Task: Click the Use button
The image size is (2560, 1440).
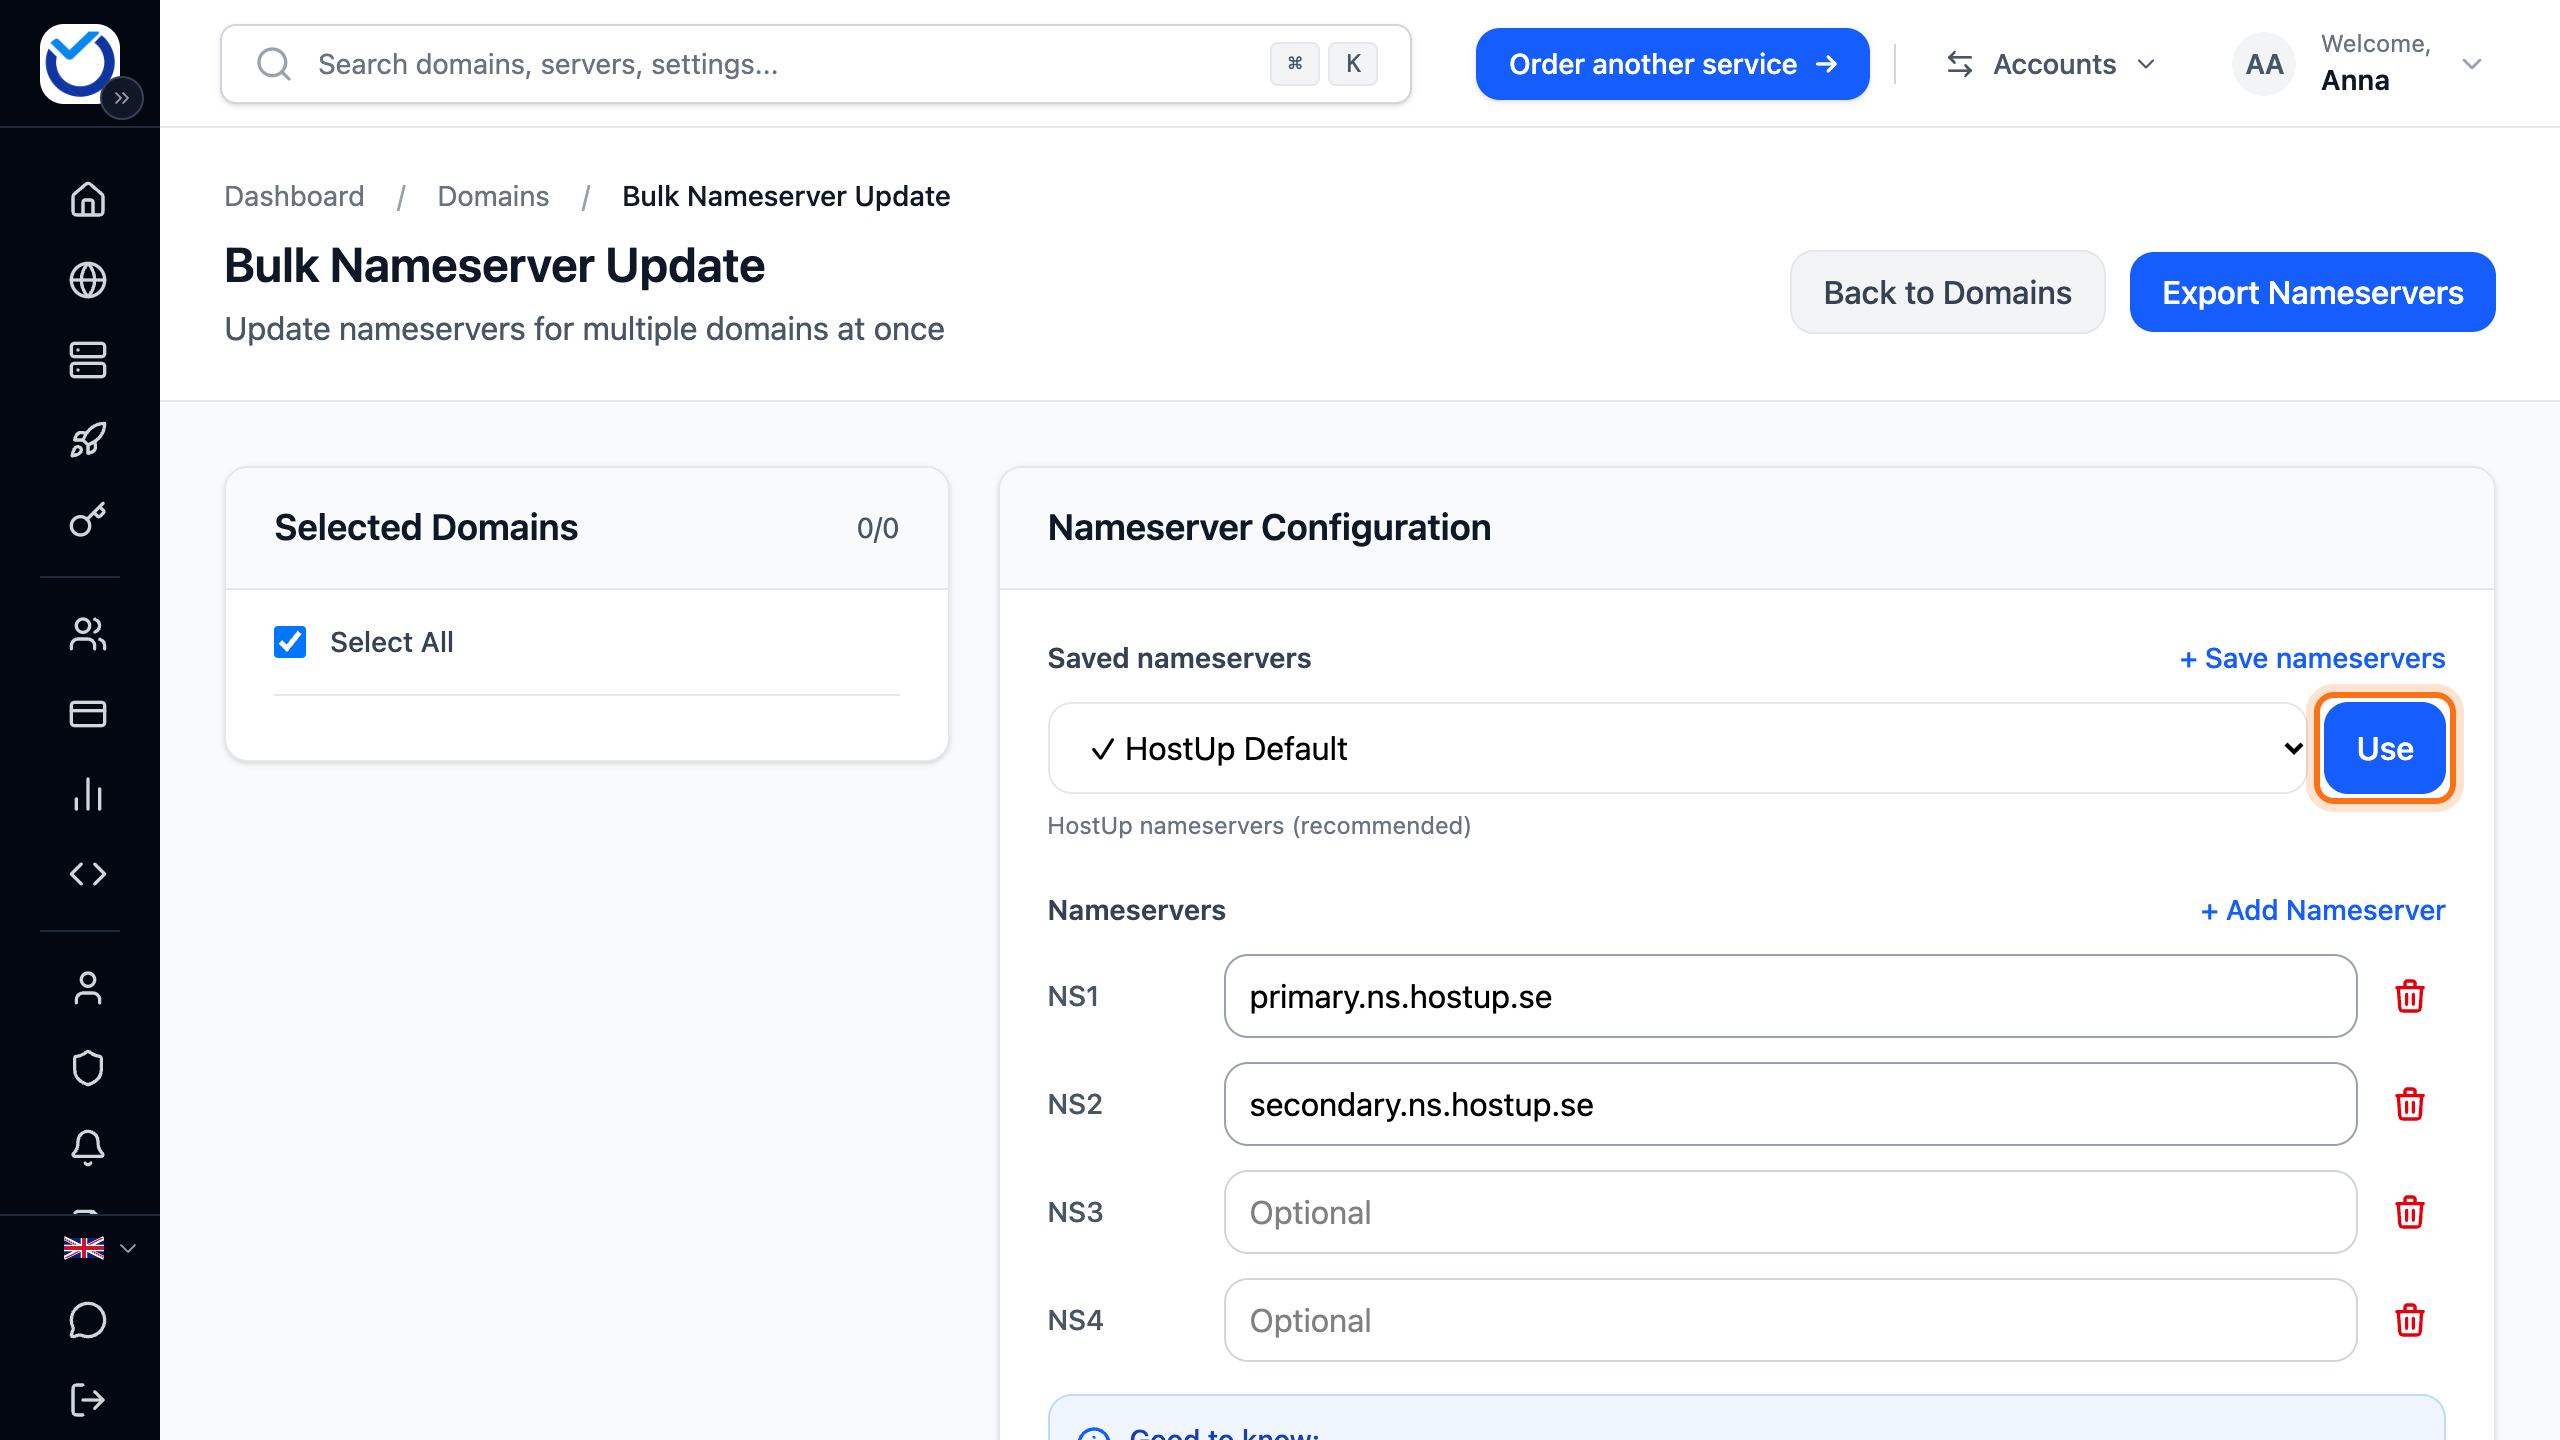Action: (2384, 748)
